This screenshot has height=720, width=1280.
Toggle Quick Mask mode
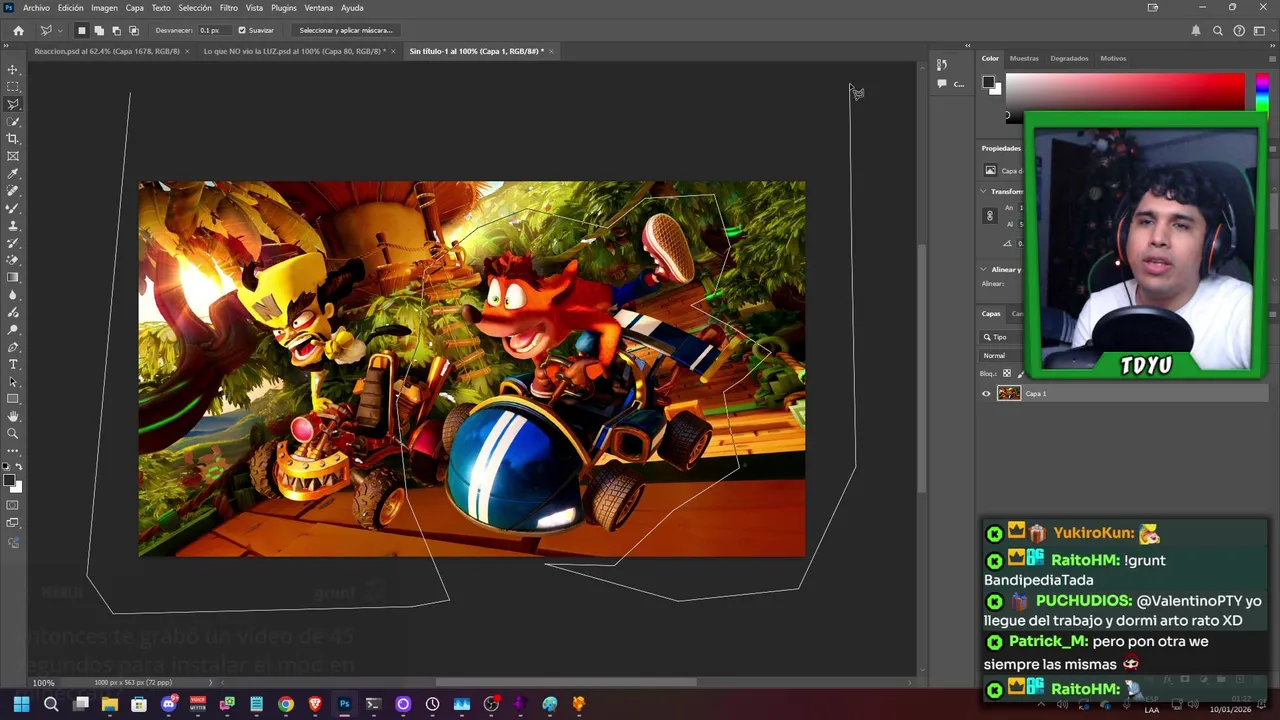click(x=13, y=505)
